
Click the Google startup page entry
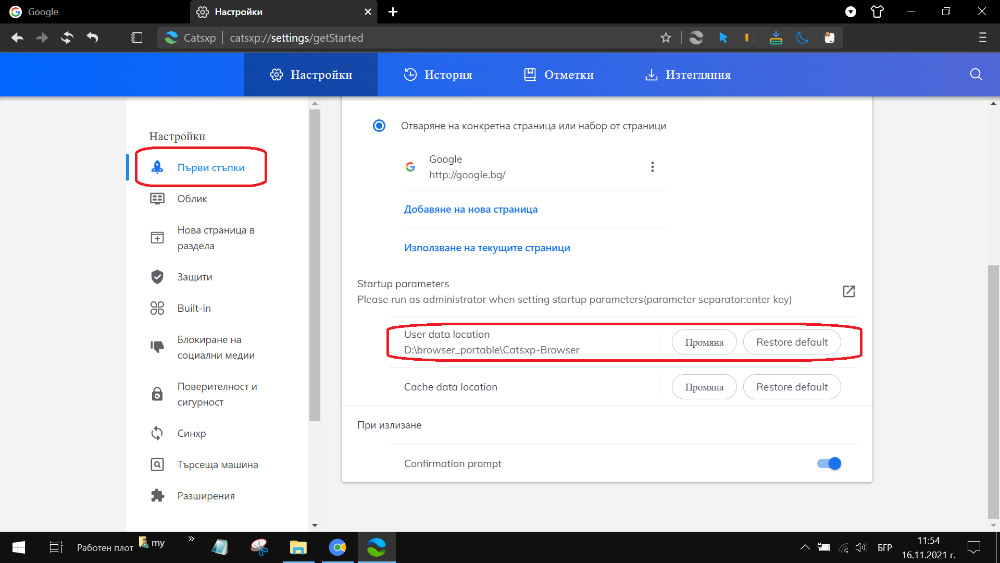534,166
